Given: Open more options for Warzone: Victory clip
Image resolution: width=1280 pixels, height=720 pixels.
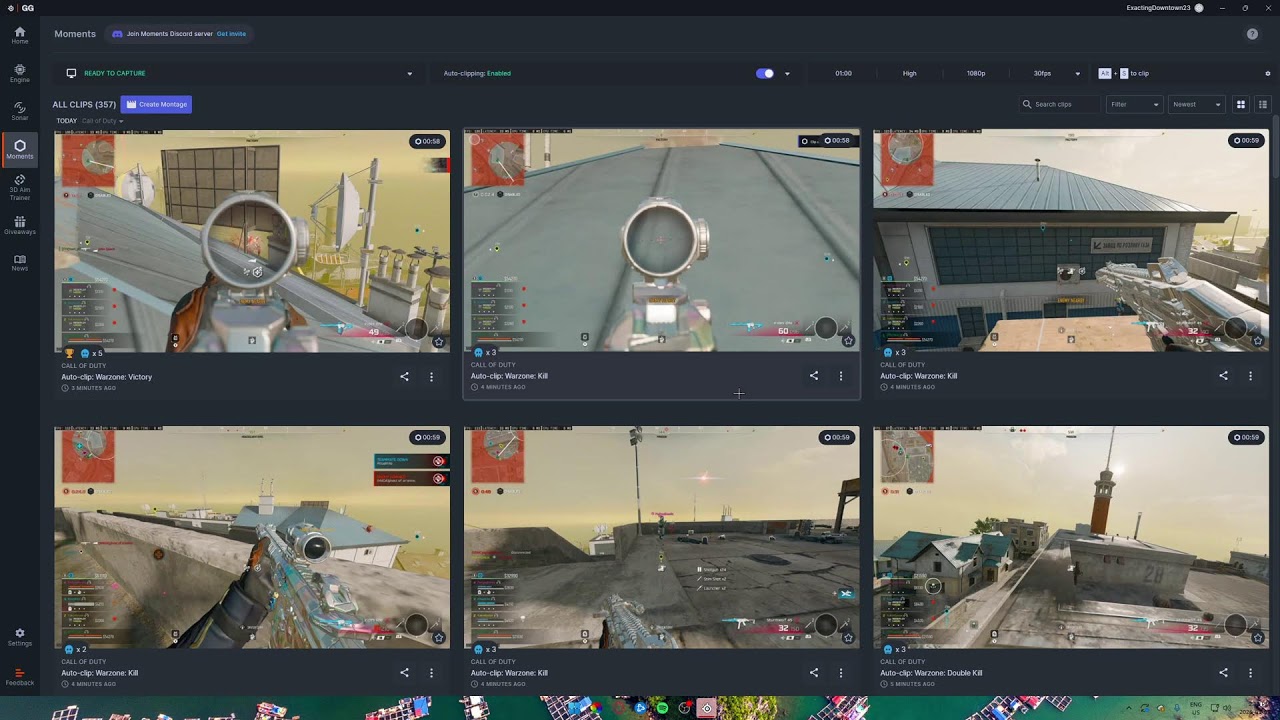Looking at the screenshot, I should [431, 377].
